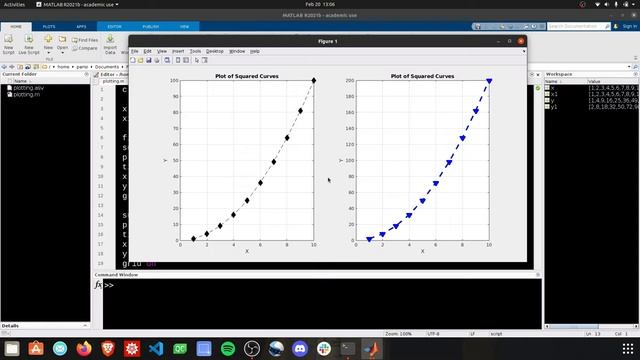Switch to the PLOTS ribbon tab
This screenshot has width=640, height=360.
[x=49, y=27]
